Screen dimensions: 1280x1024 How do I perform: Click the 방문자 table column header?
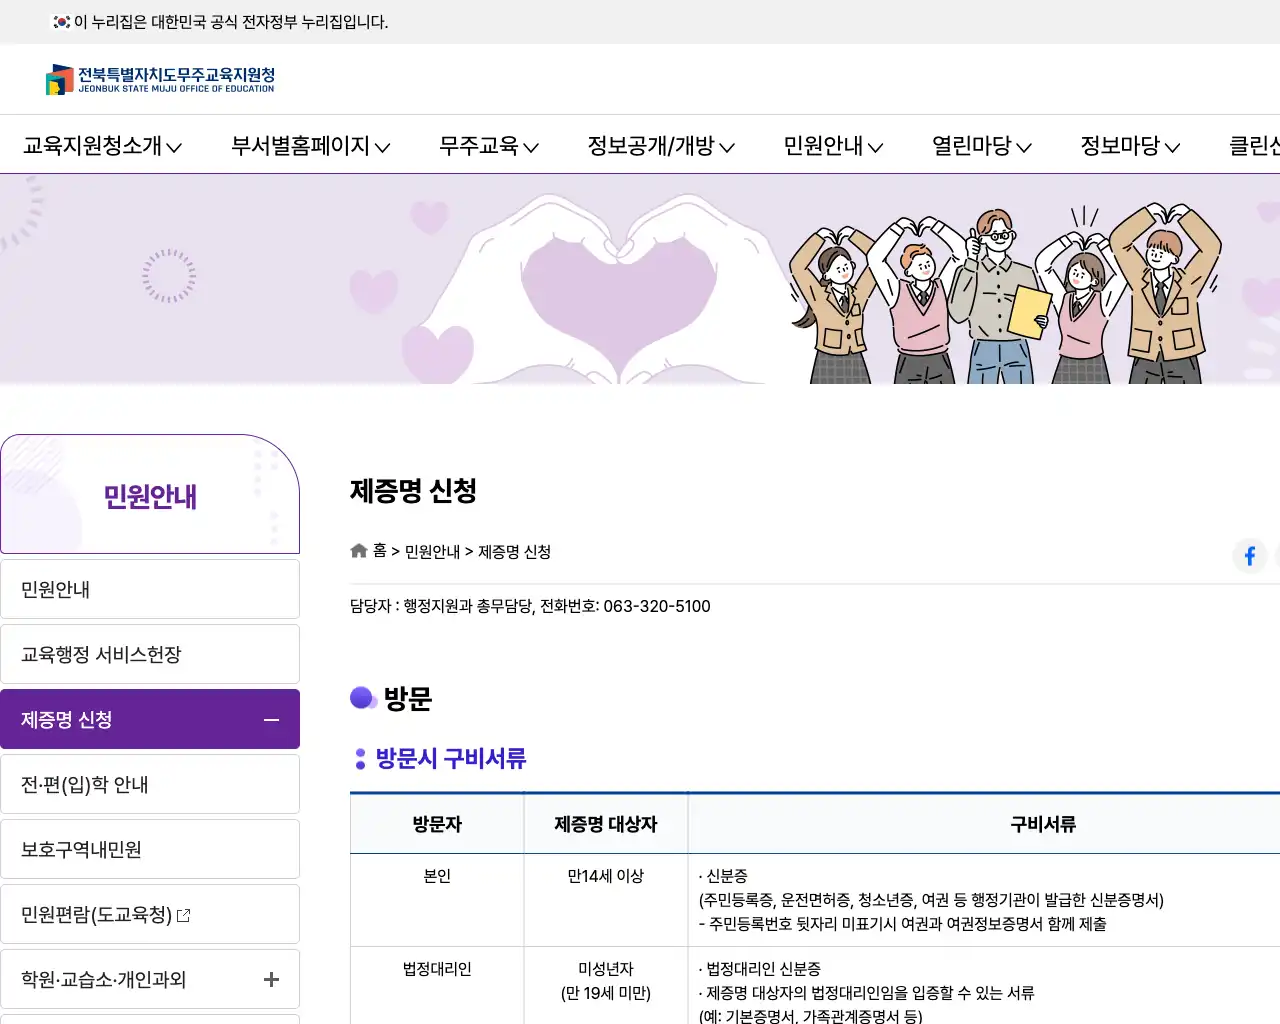tap(437, 824)
